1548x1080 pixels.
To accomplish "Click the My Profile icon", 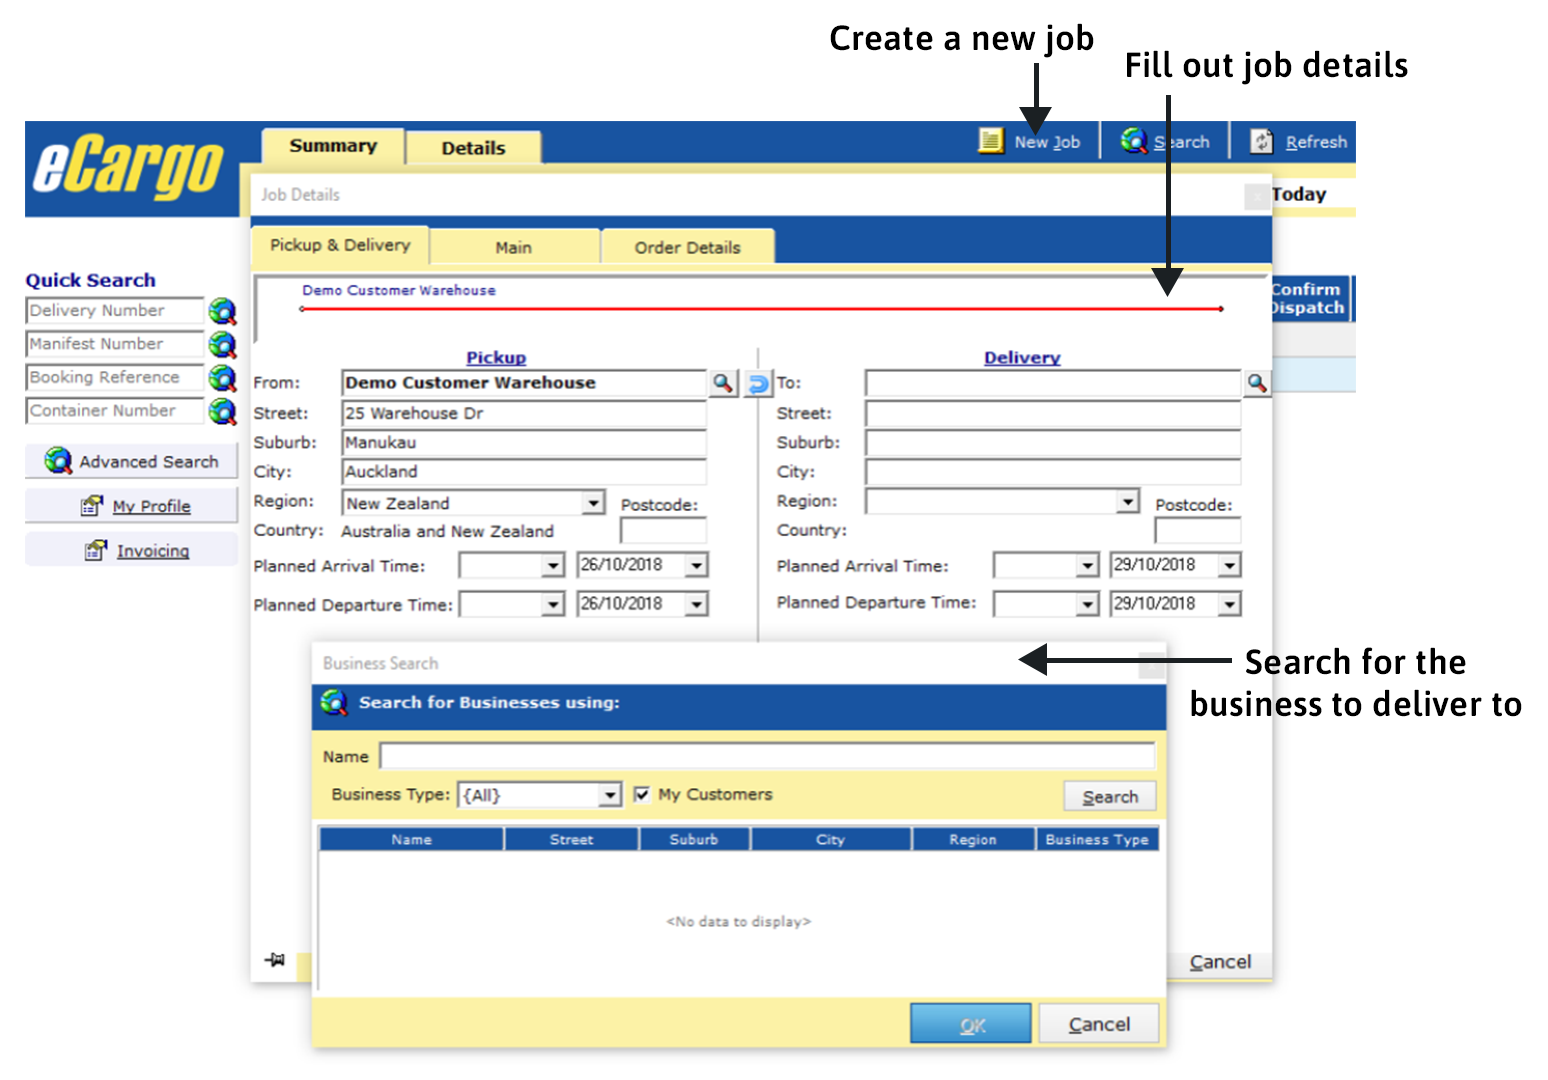I will click(x=92, y=506).
